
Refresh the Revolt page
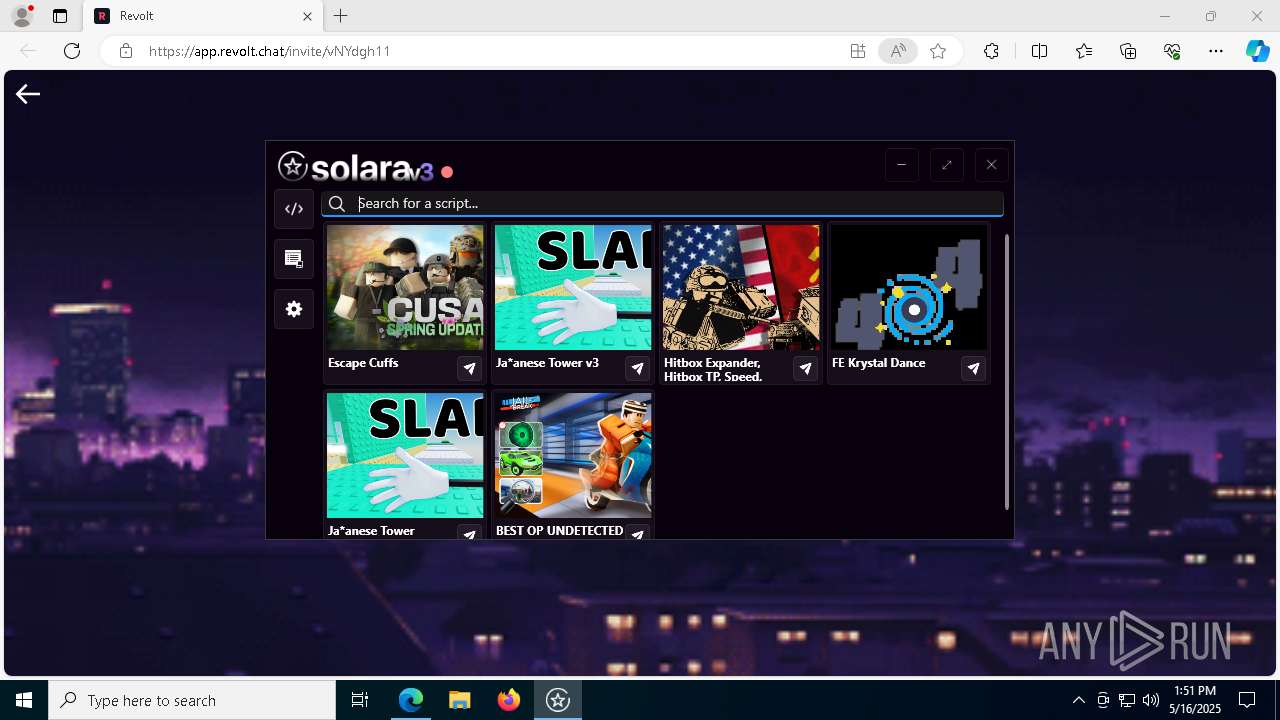tap(72, 51)
